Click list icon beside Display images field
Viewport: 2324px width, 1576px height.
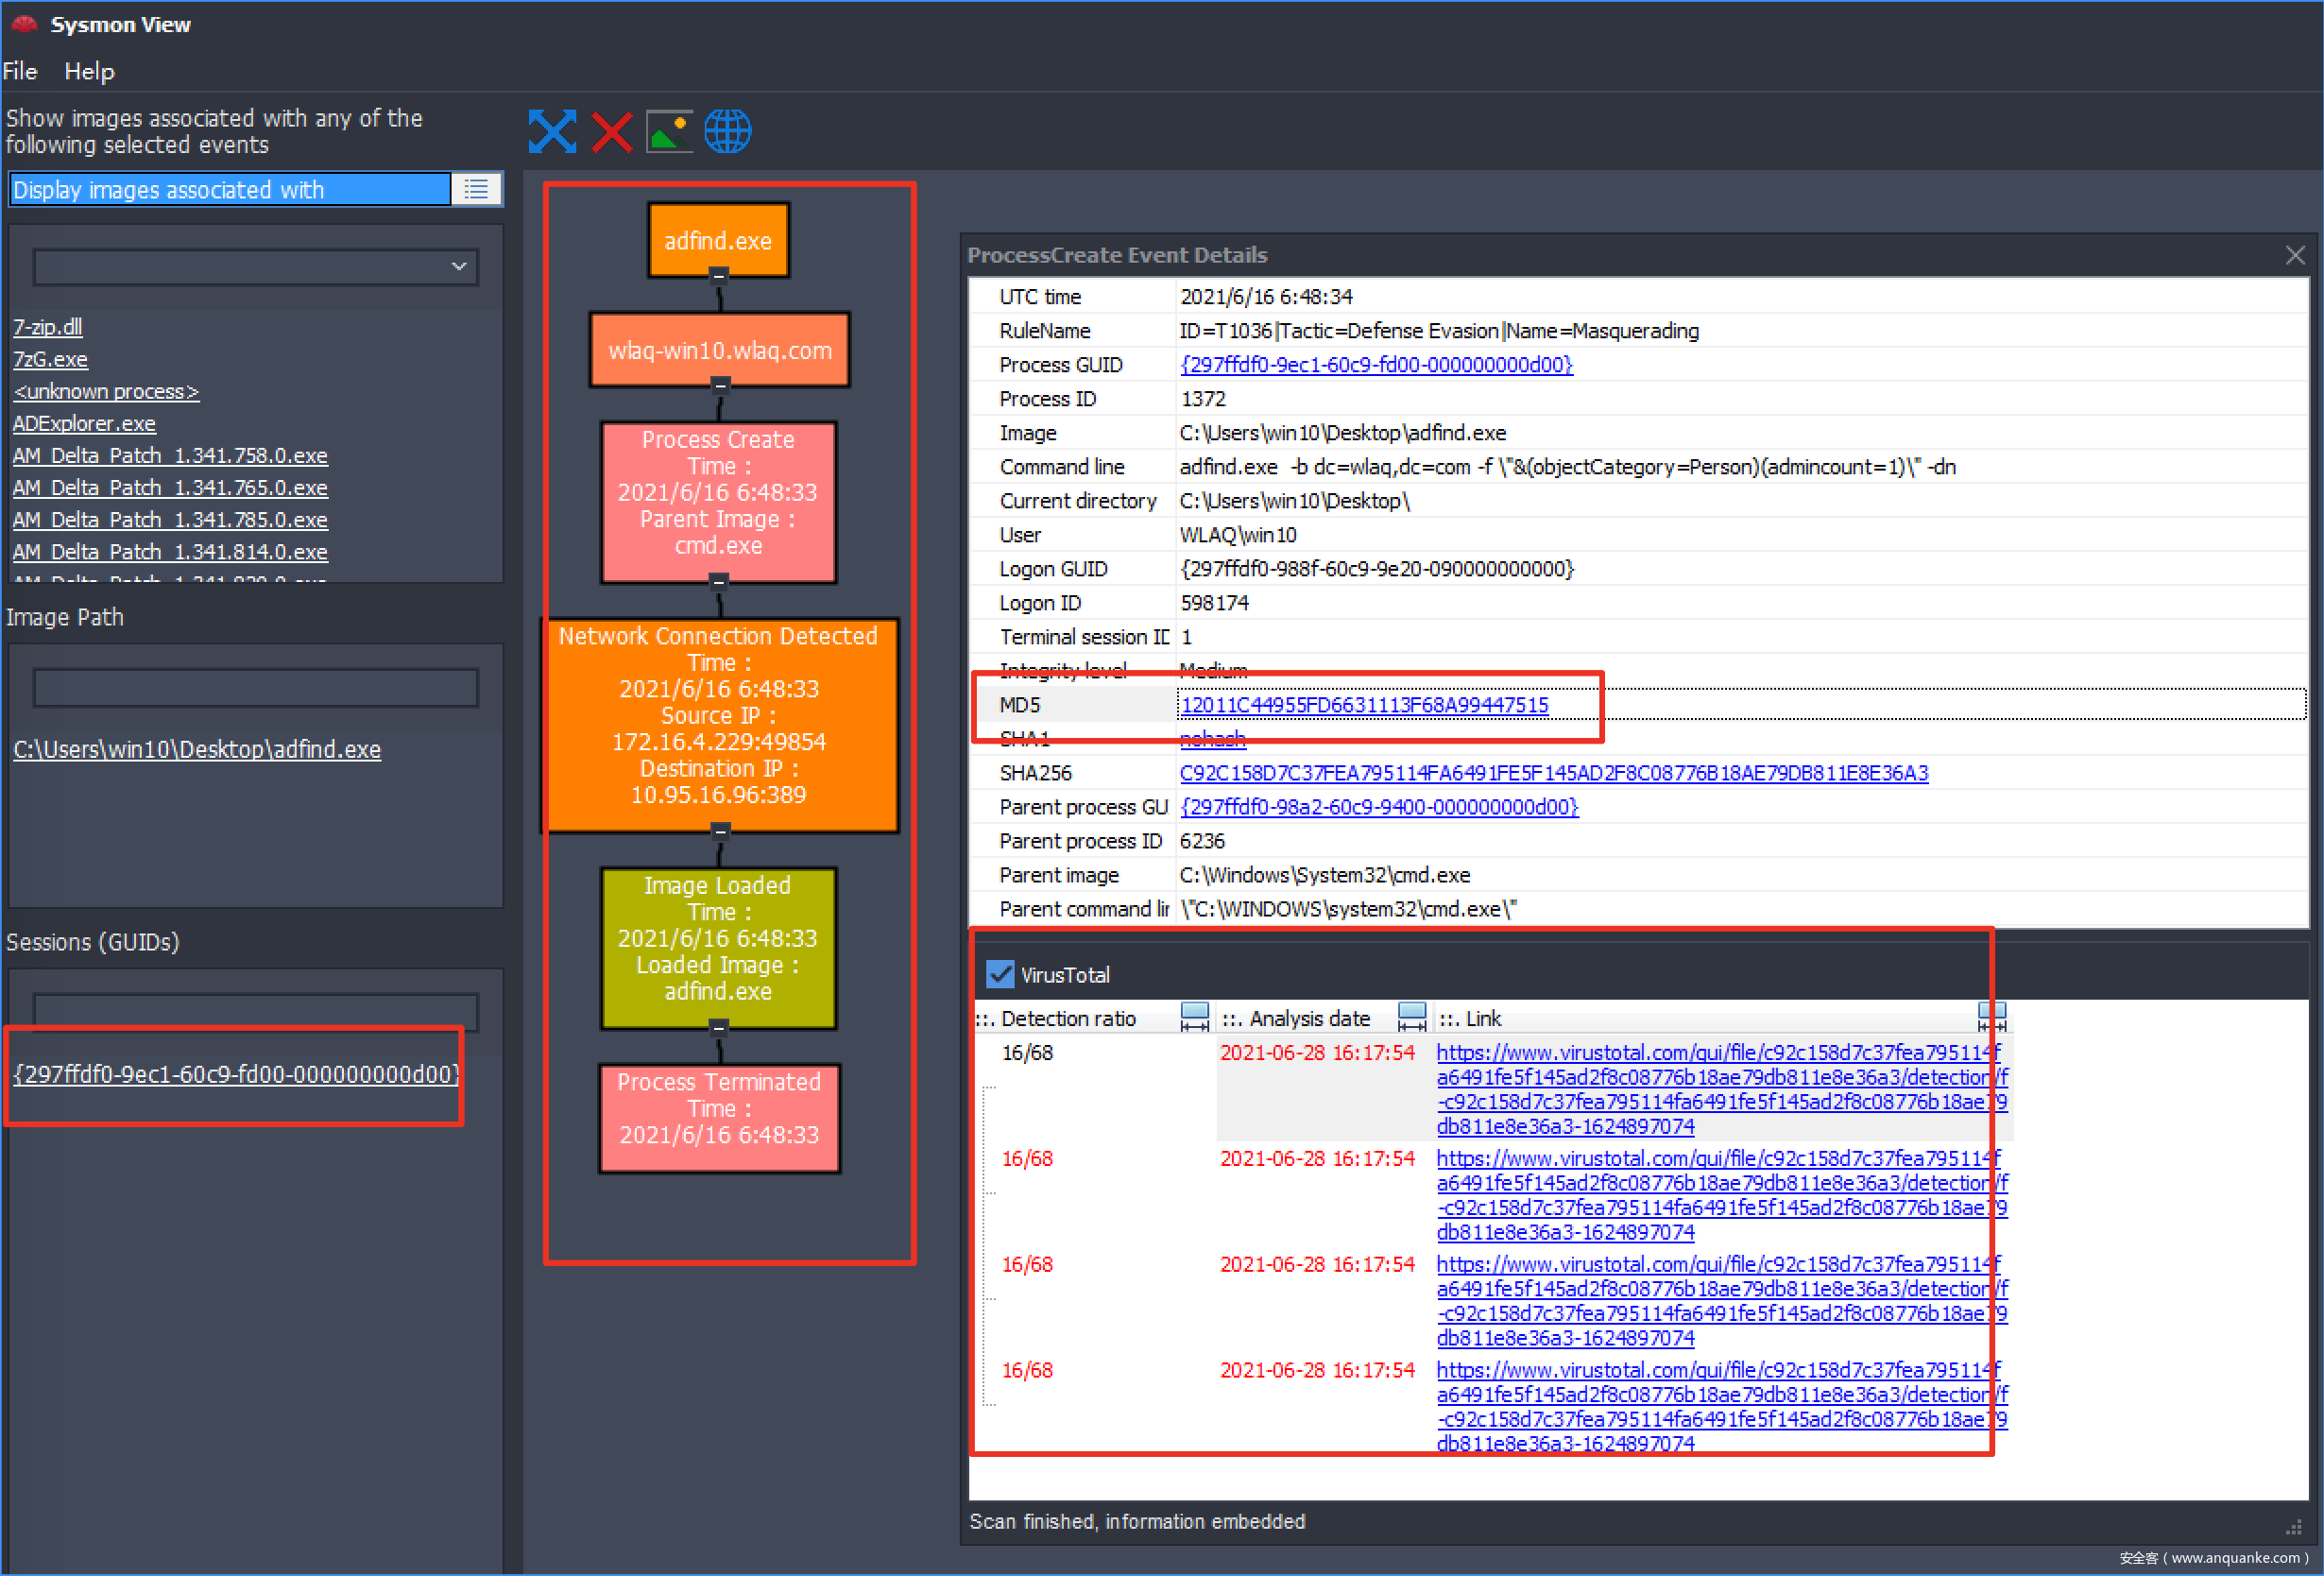(x=477, y=189)
